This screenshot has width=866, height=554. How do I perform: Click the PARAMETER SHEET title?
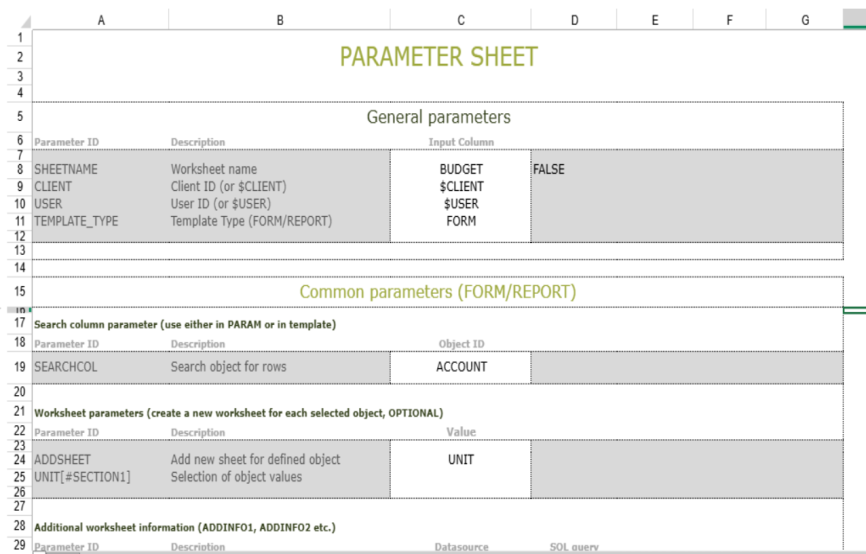[438, 57]
